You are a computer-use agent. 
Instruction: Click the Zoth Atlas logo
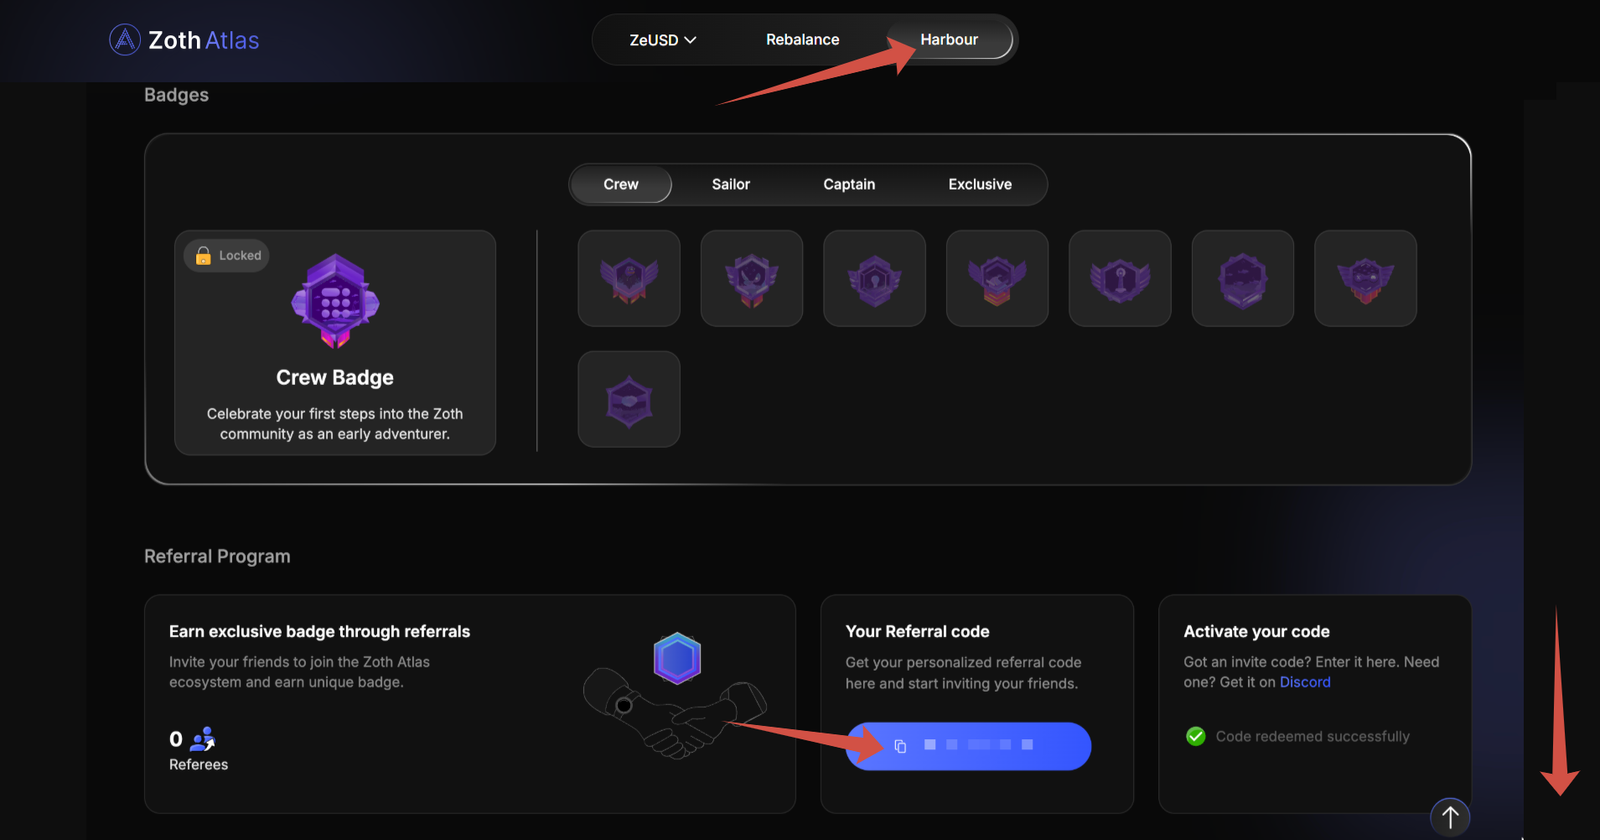(183, 40)
